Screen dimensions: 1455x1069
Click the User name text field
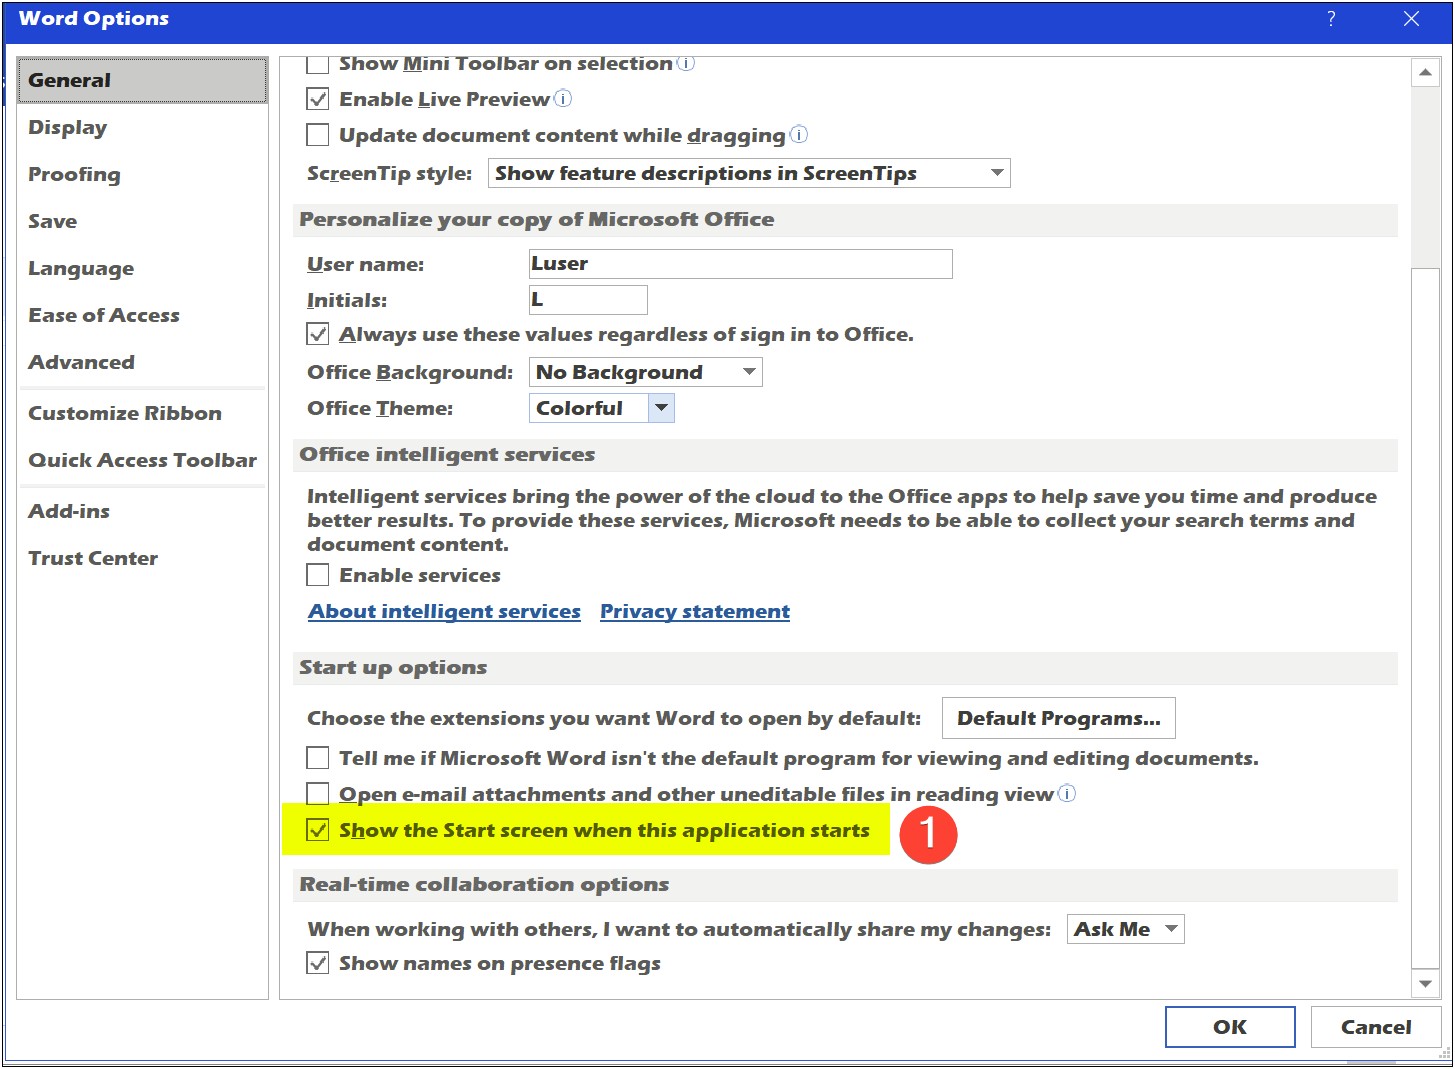coord(740,264)
